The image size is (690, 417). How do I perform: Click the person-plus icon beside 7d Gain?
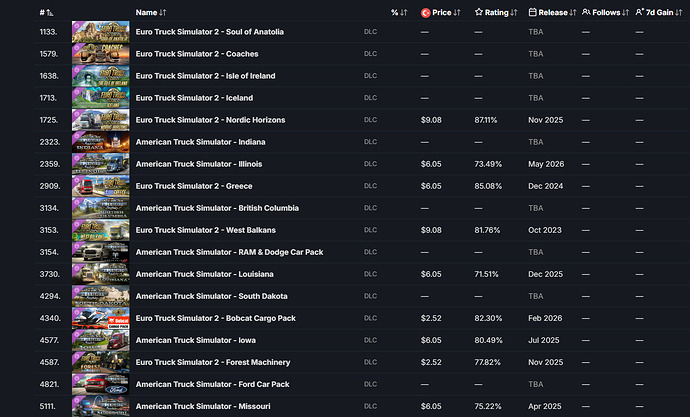click(639, 12)
